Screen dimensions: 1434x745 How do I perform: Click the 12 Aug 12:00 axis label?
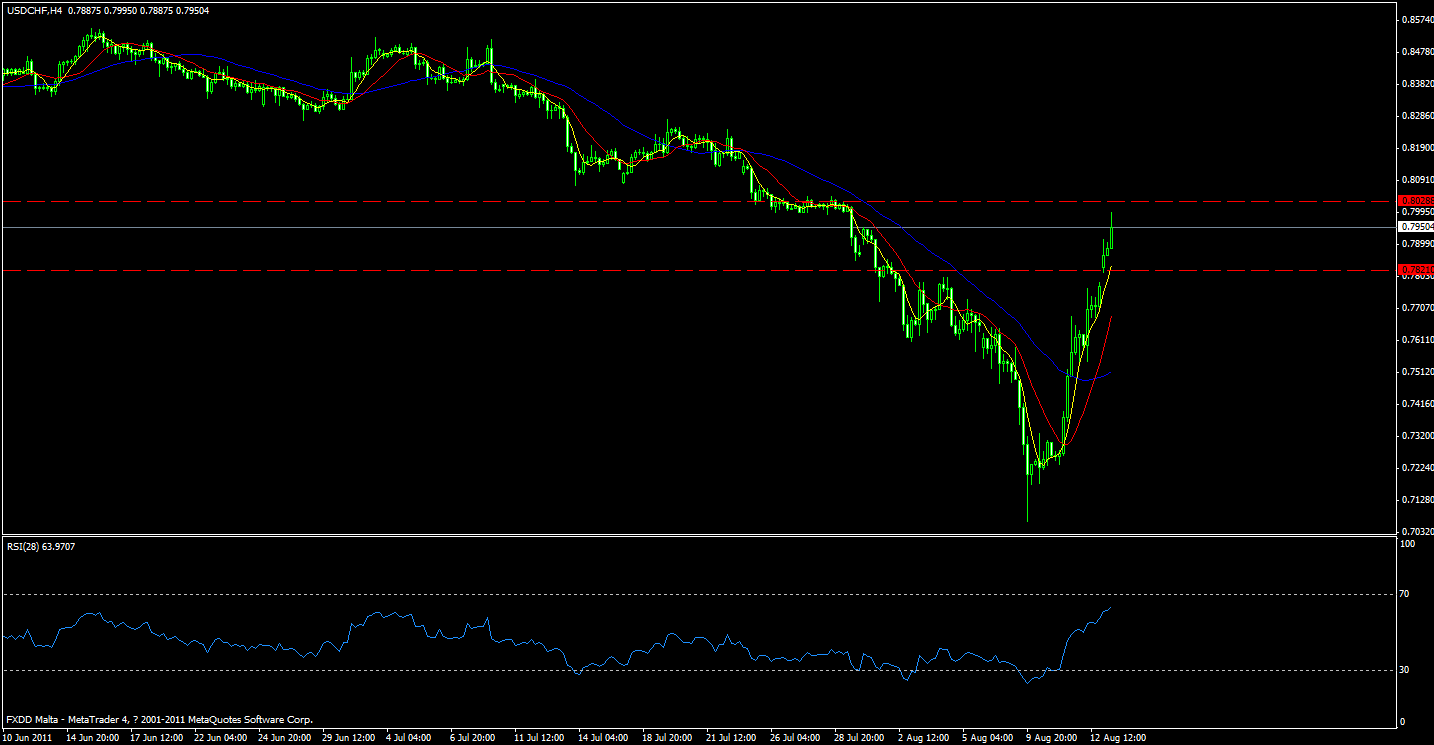click(x=1117, y=737)
